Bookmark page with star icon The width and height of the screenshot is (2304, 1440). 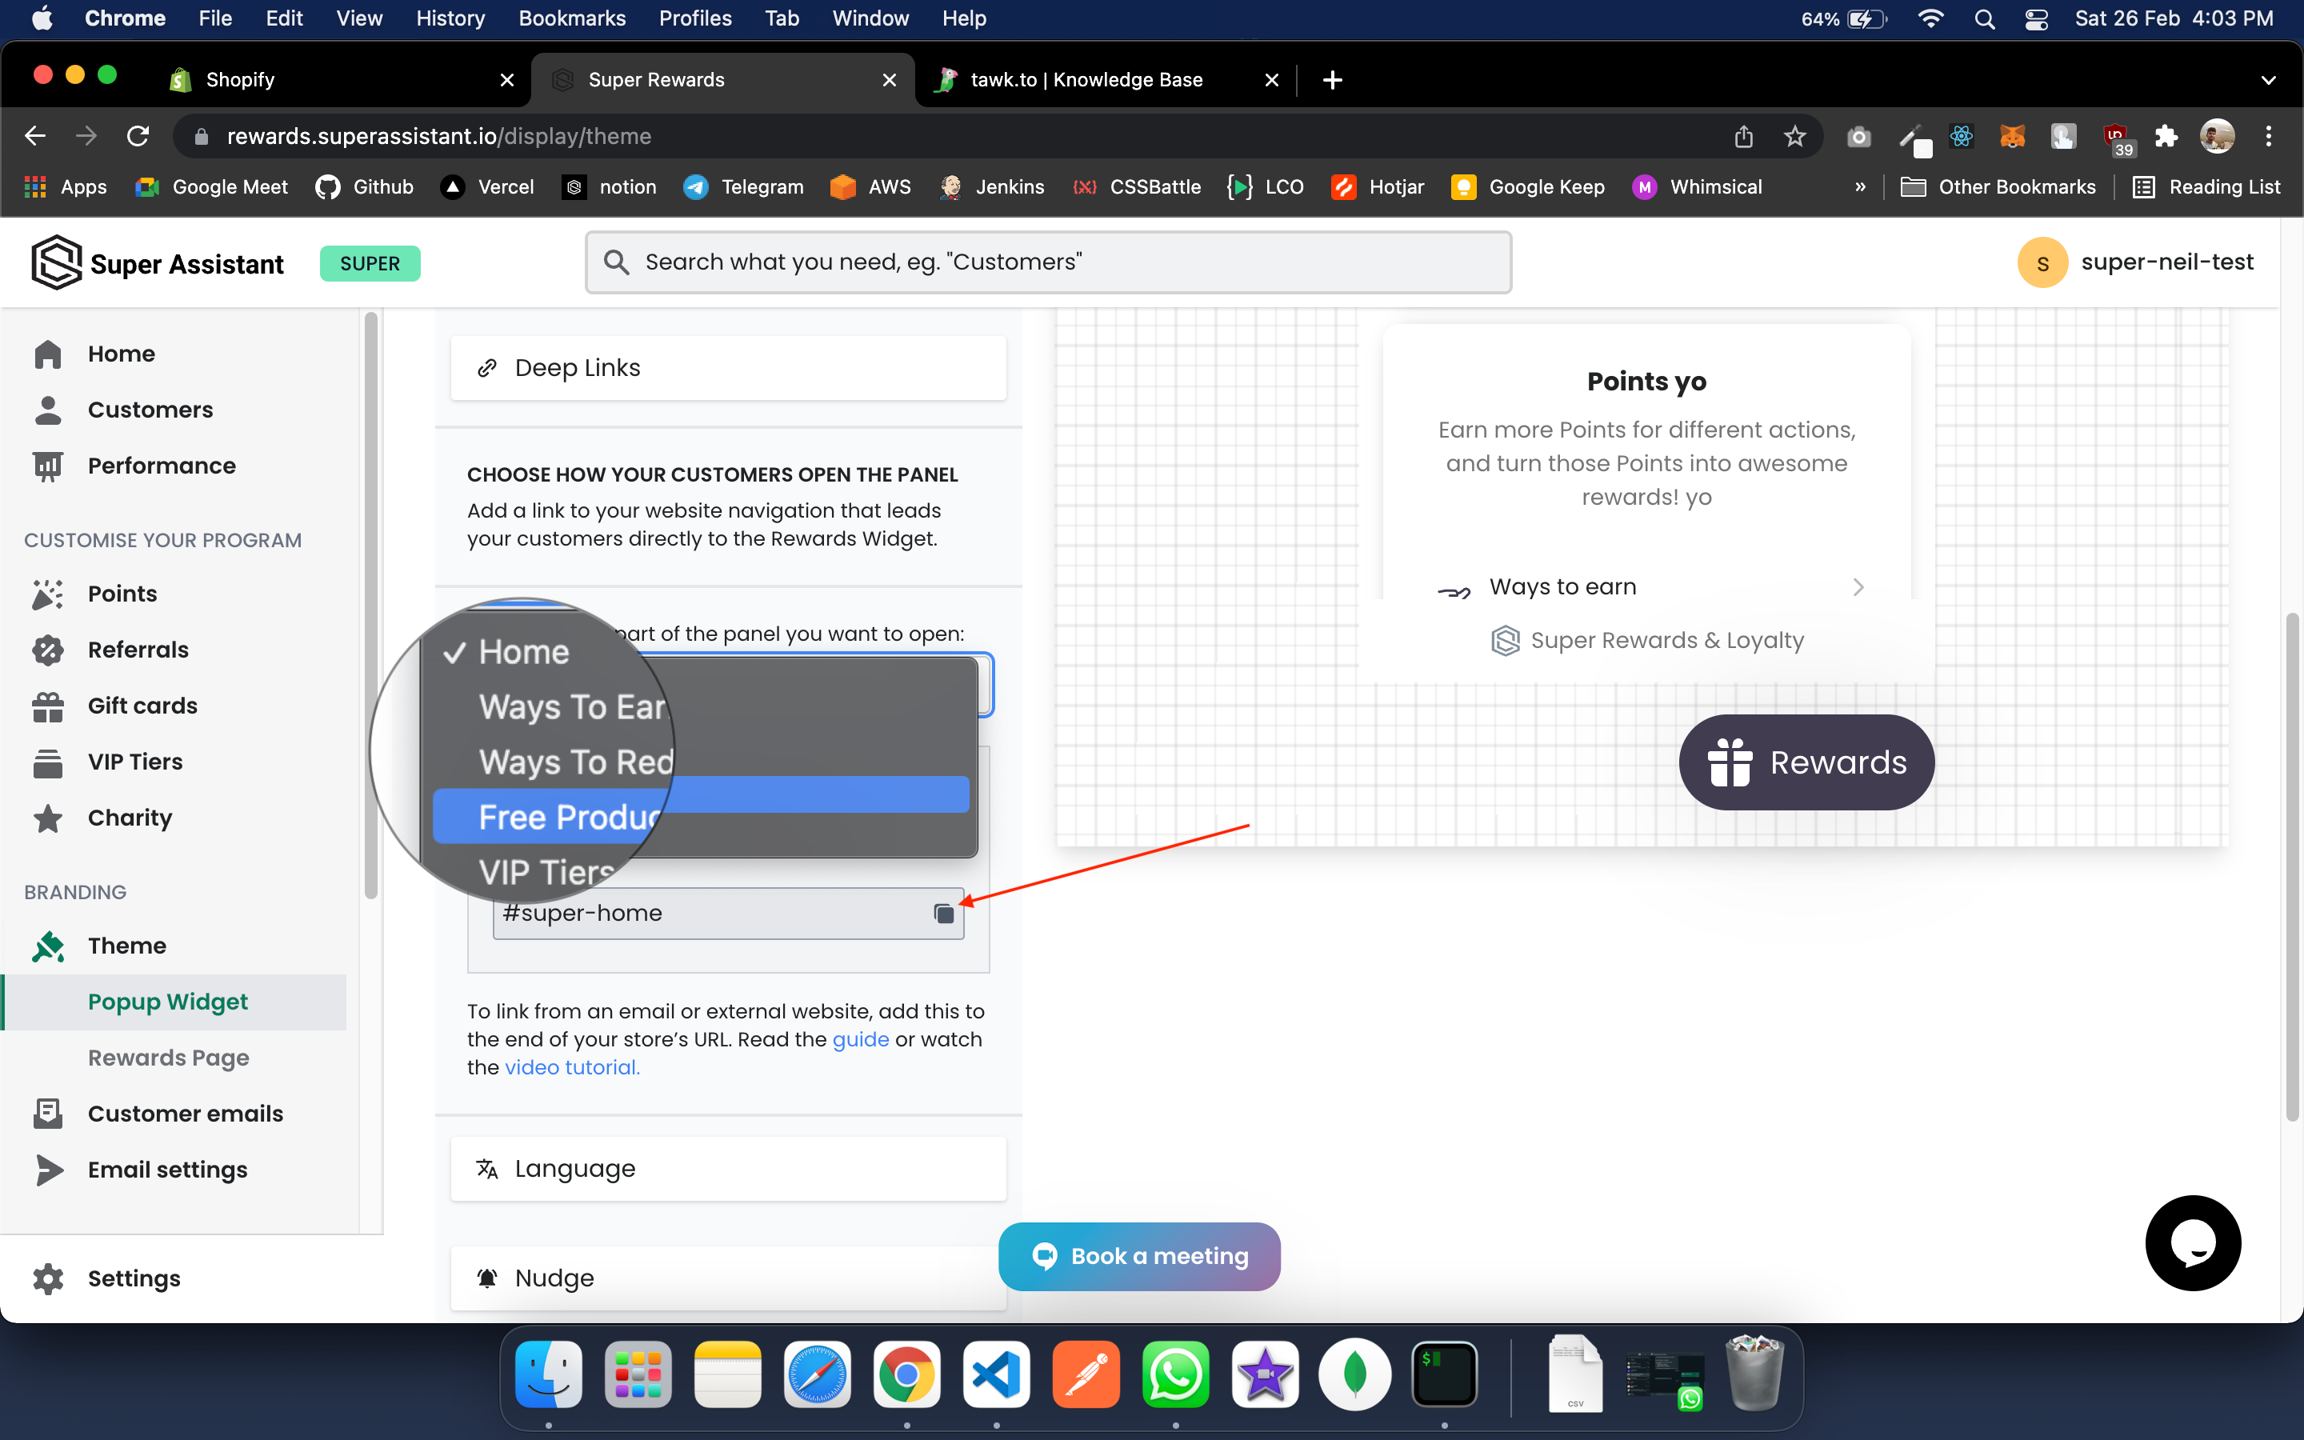1795,136
